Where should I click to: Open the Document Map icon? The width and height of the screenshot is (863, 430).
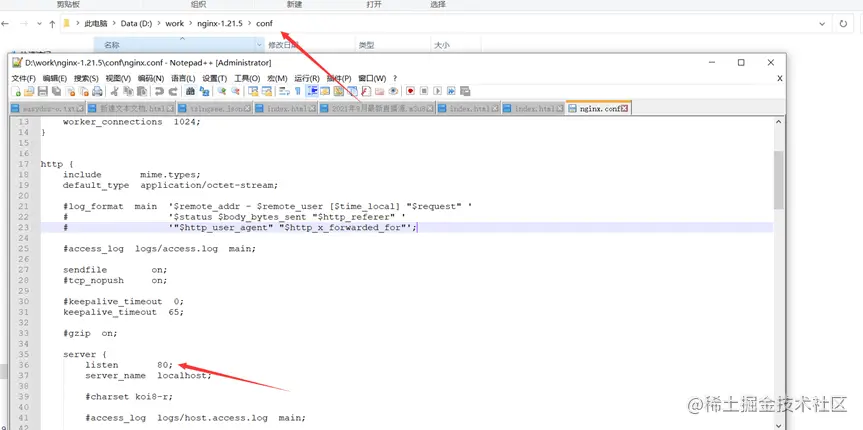[338, 91]
